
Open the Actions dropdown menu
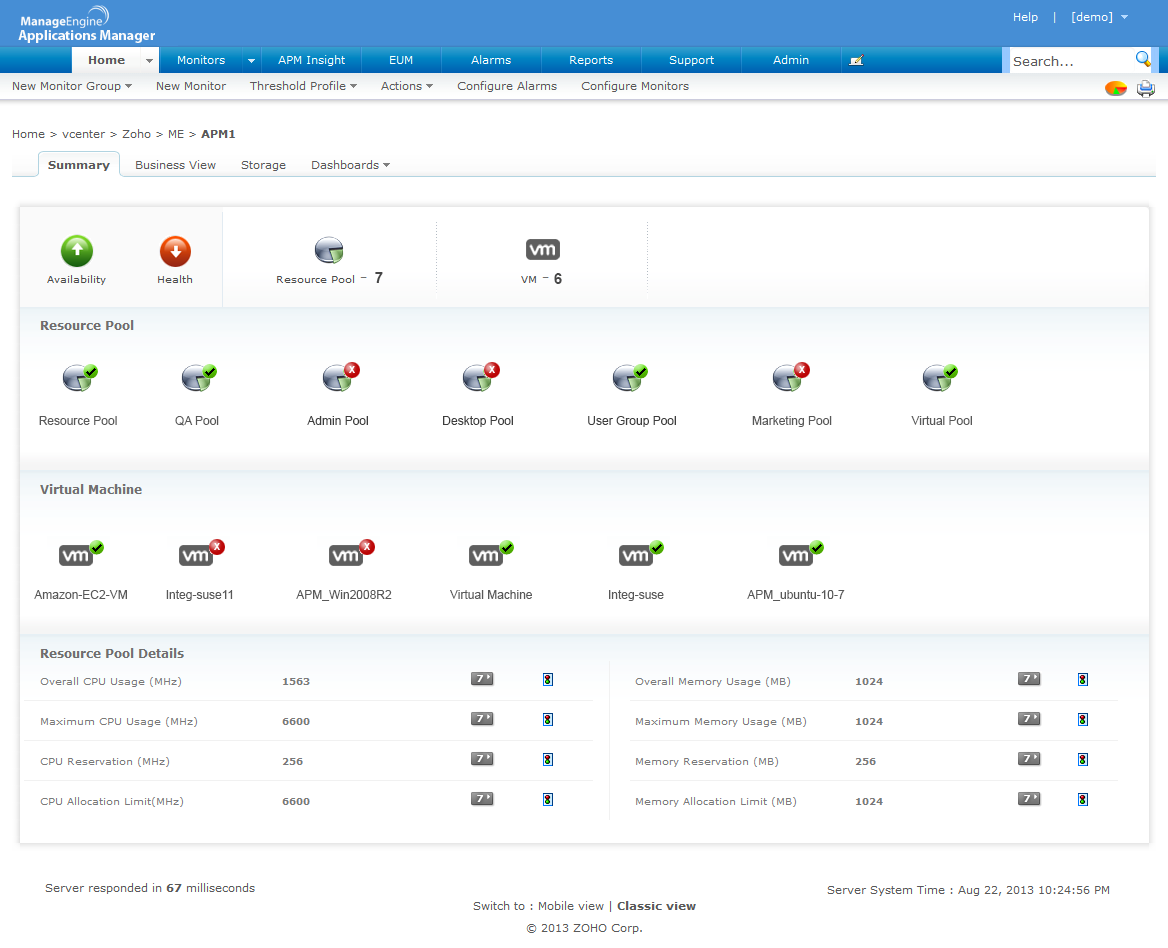[x=407, y=86]
